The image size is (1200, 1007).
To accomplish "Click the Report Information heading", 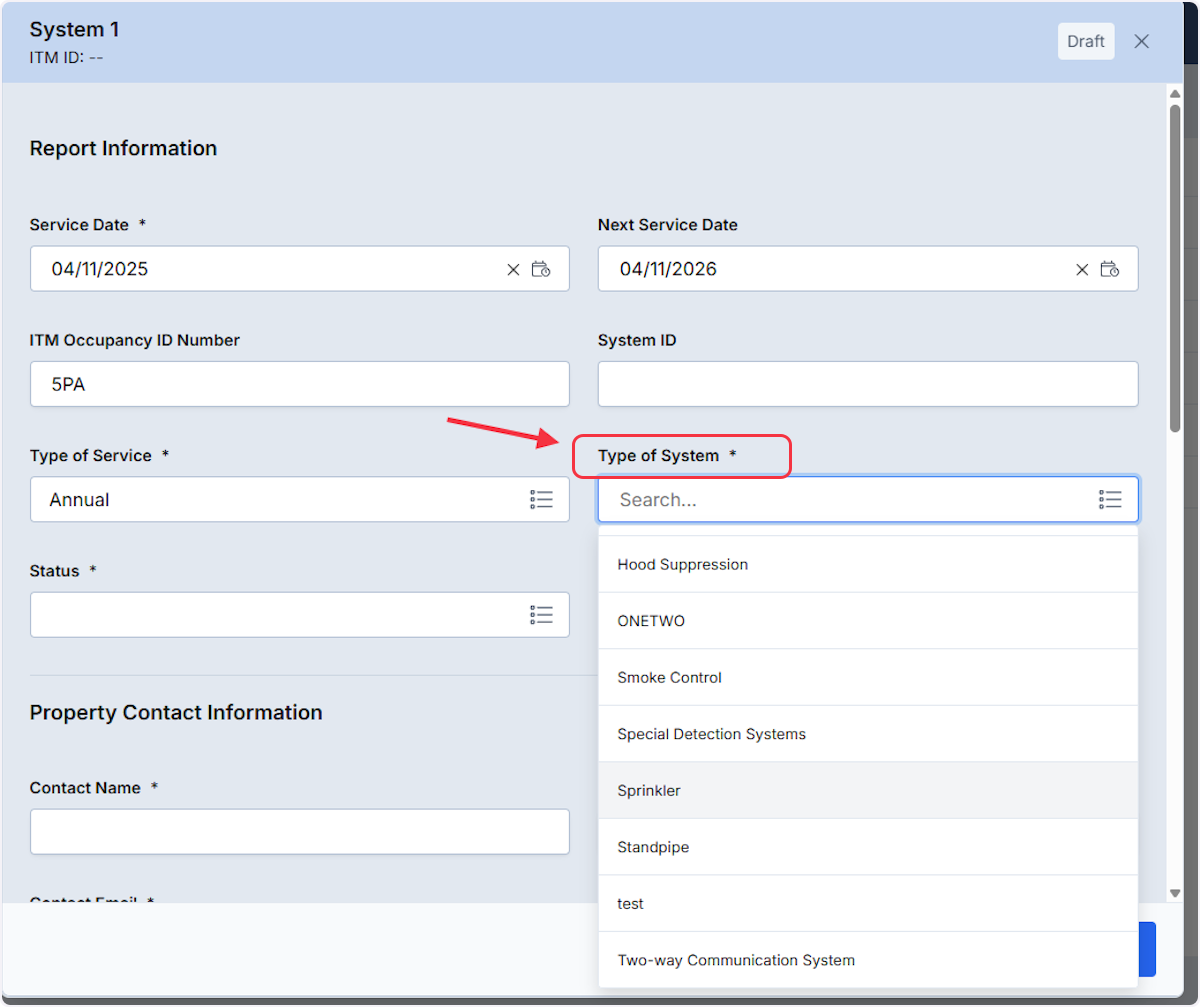I will point(123,148).
